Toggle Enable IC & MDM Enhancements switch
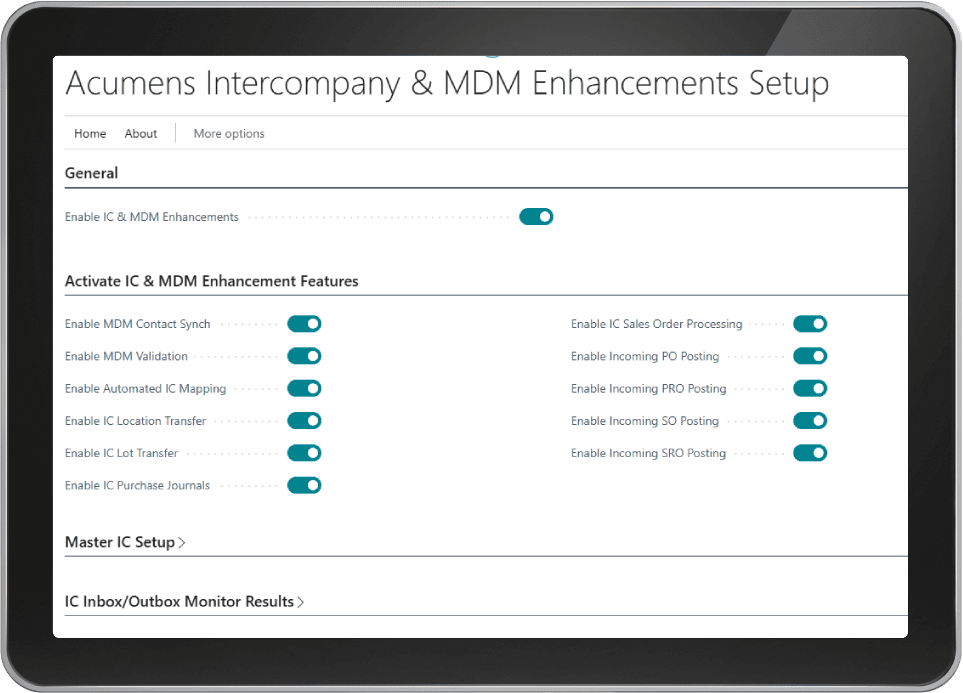This screenshot has width=963, height=693. click(x=536, y=217)
